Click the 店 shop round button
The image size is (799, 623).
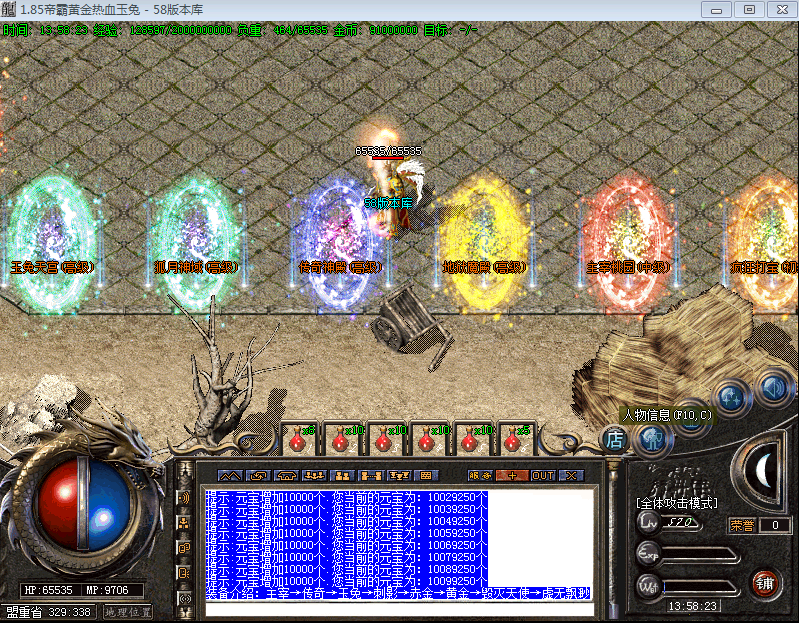coord(615,439)
